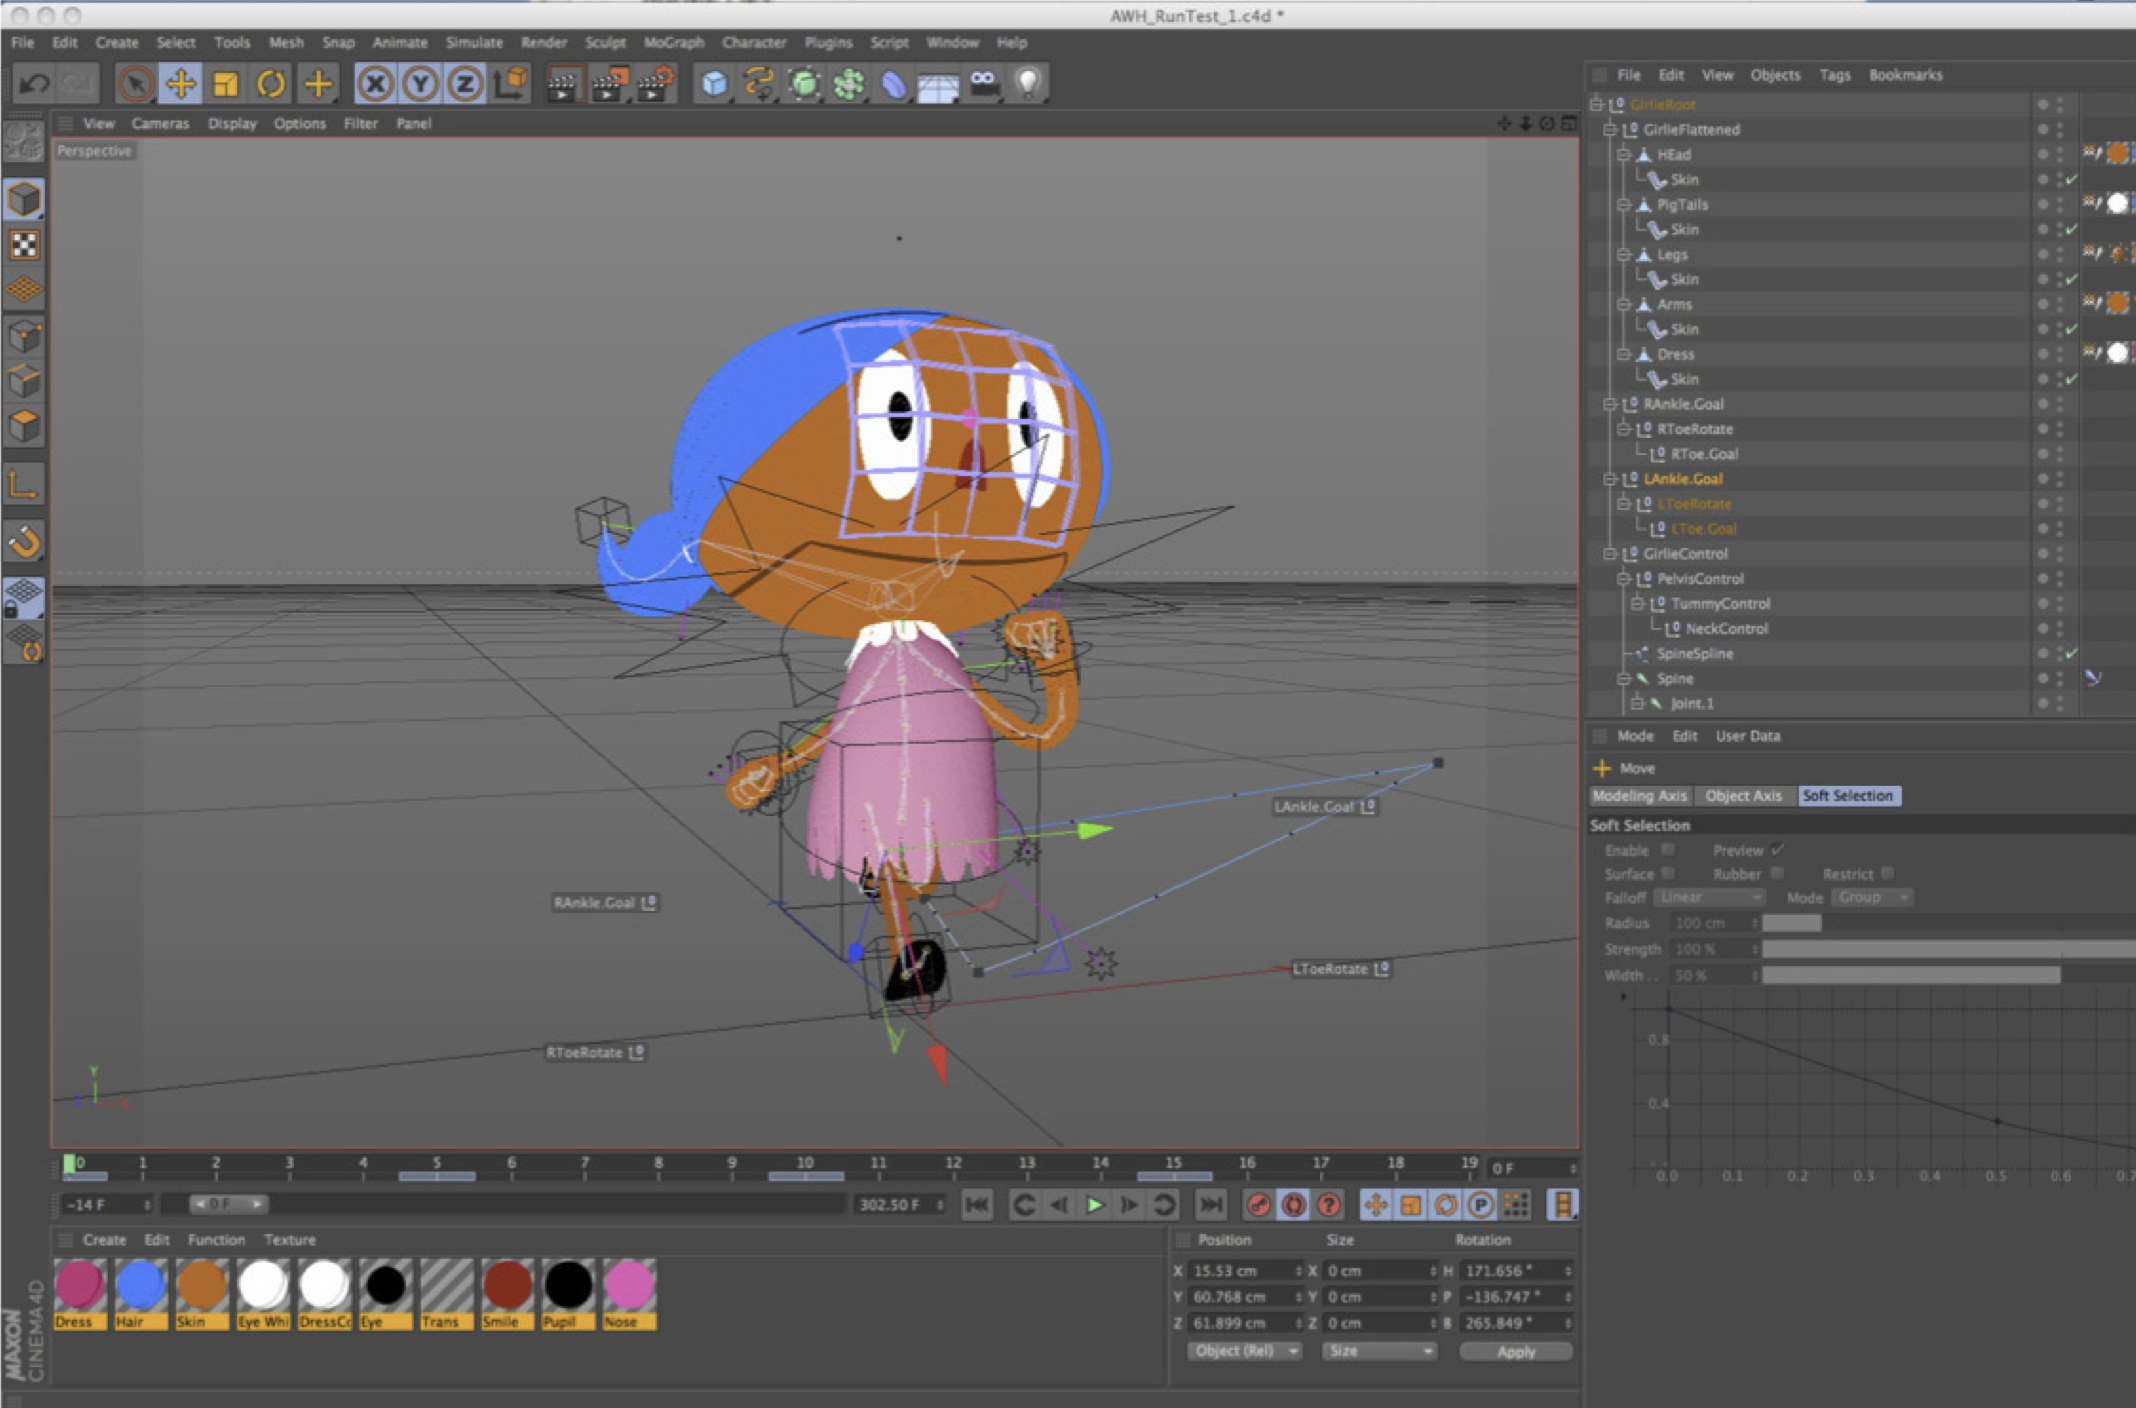Click the Play forward button
The height and width of the screenshot is (1408, 2136).
1094,1205
